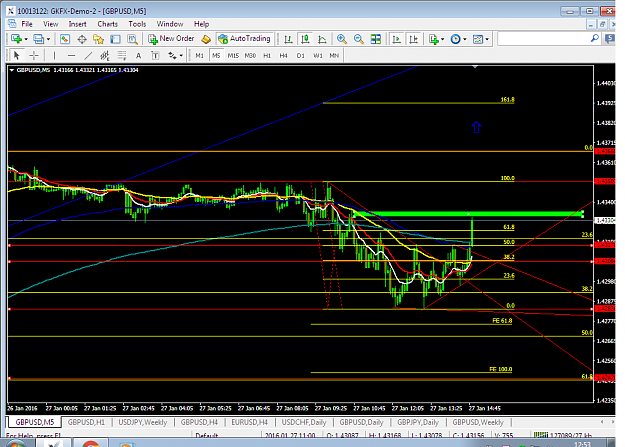This screenshot has height=447, width=625.
Task: Open the Templates icon
Action: click(x=478, y=39)
